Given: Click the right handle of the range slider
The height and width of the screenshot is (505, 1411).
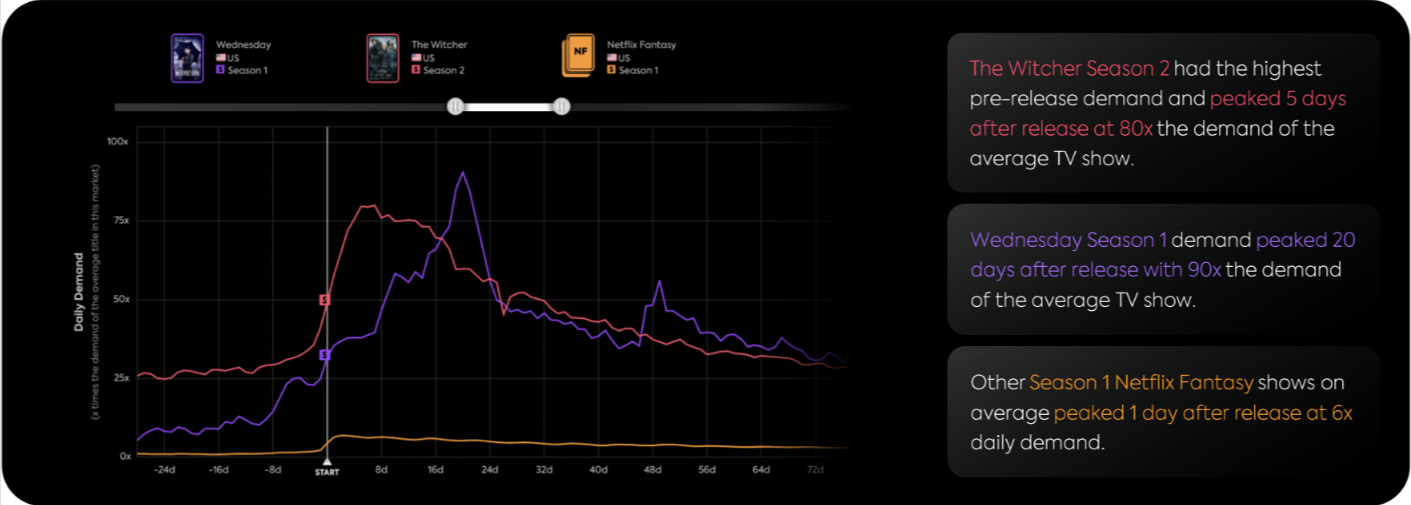Looking at the screenshot, I should click(x=562, y=106).
